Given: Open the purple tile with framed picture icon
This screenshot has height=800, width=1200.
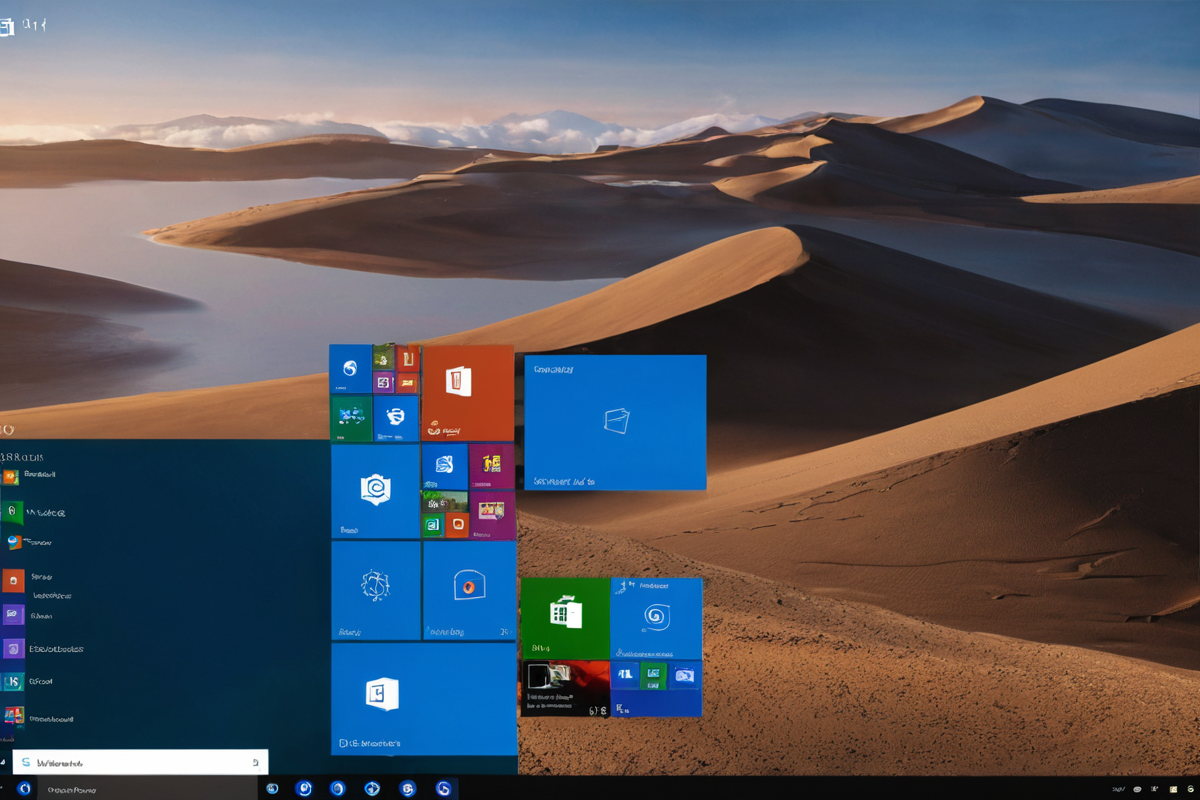Looking at the screenshot, I should point(491,515).
